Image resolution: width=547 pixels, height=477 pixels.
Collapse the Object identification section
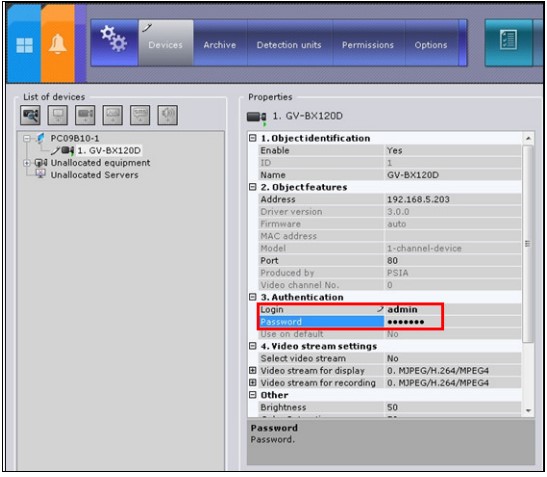(x=253, y=138)
